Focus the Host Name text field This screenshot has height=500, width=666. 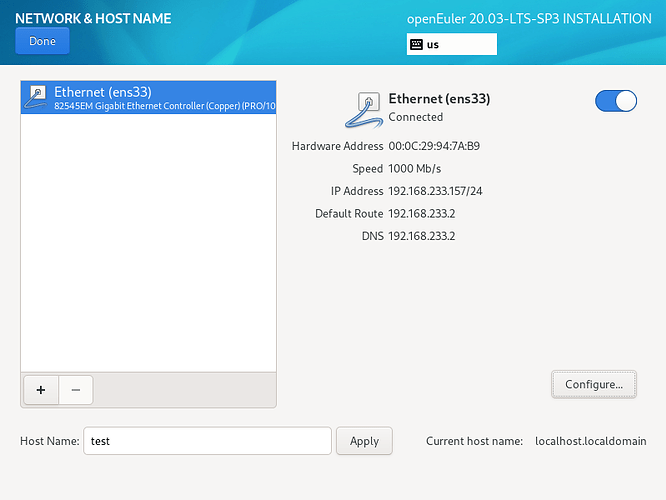(x=207, y=441)
